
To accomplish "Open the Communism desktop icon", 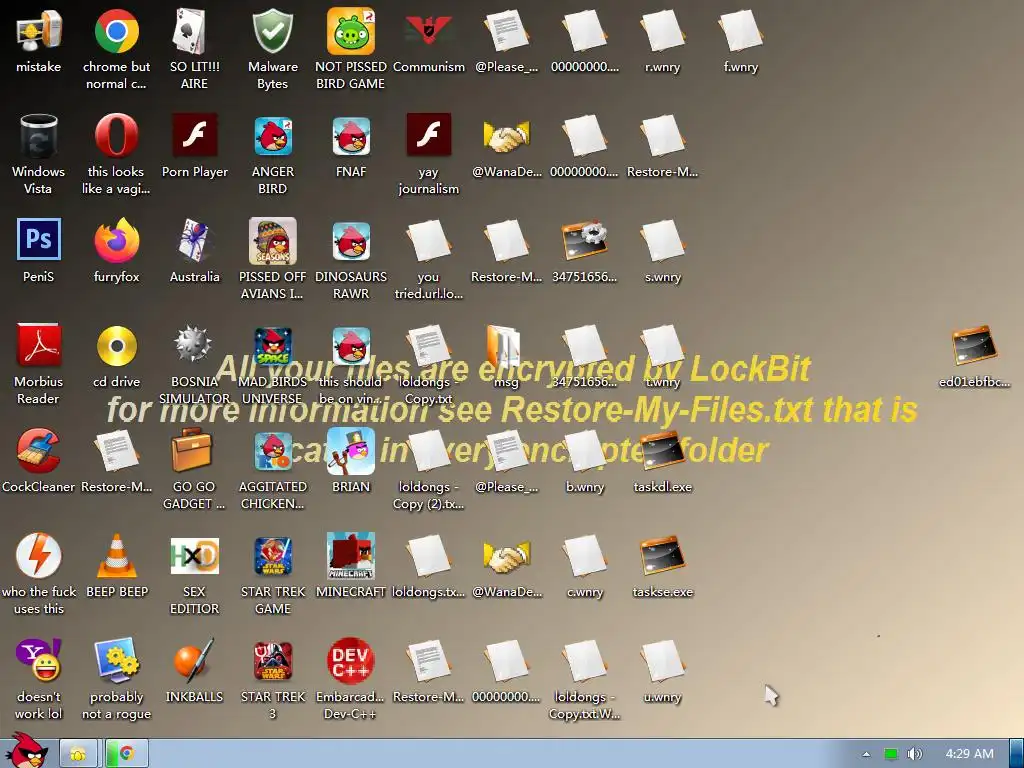I will (429, 31).
